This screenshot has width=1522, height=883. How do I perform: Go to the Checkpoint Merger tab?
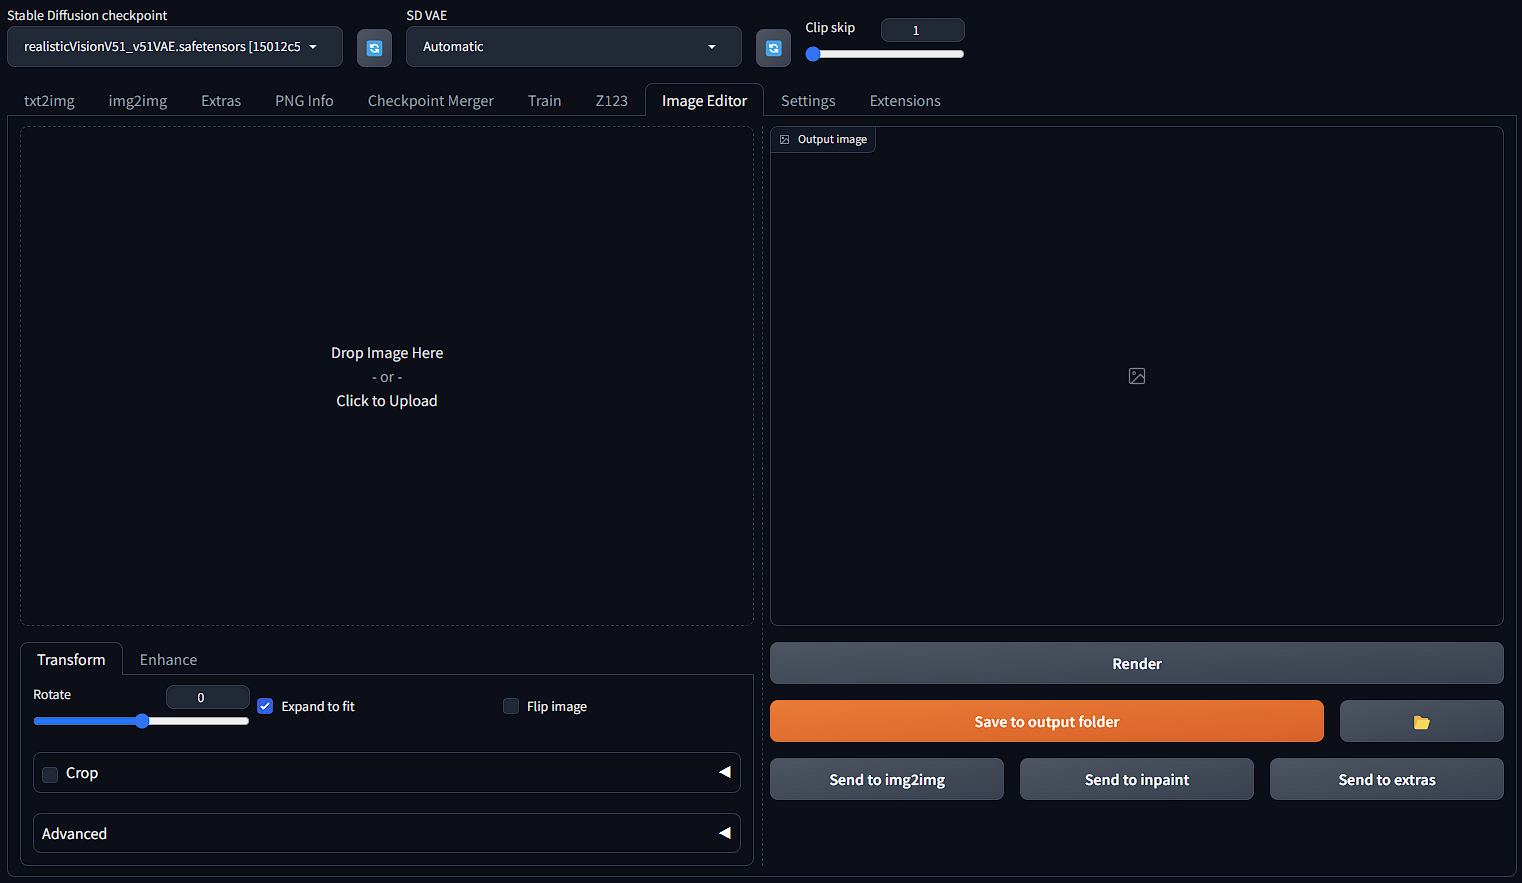(x=430, y=101)
